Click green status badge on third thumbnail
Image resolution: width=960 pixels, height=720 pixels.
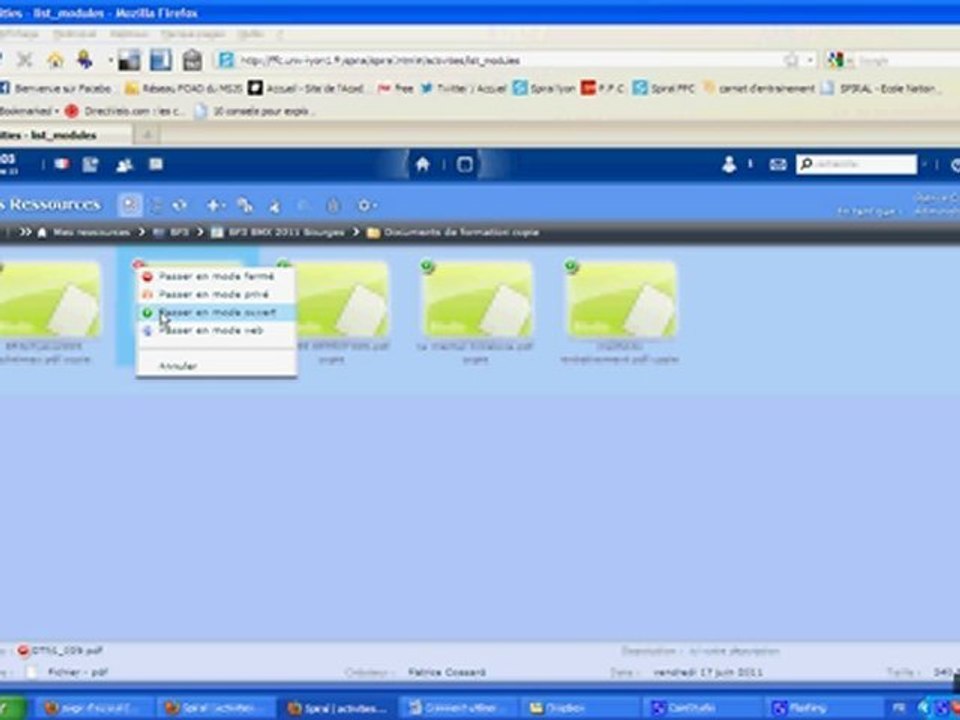[283, 264]
